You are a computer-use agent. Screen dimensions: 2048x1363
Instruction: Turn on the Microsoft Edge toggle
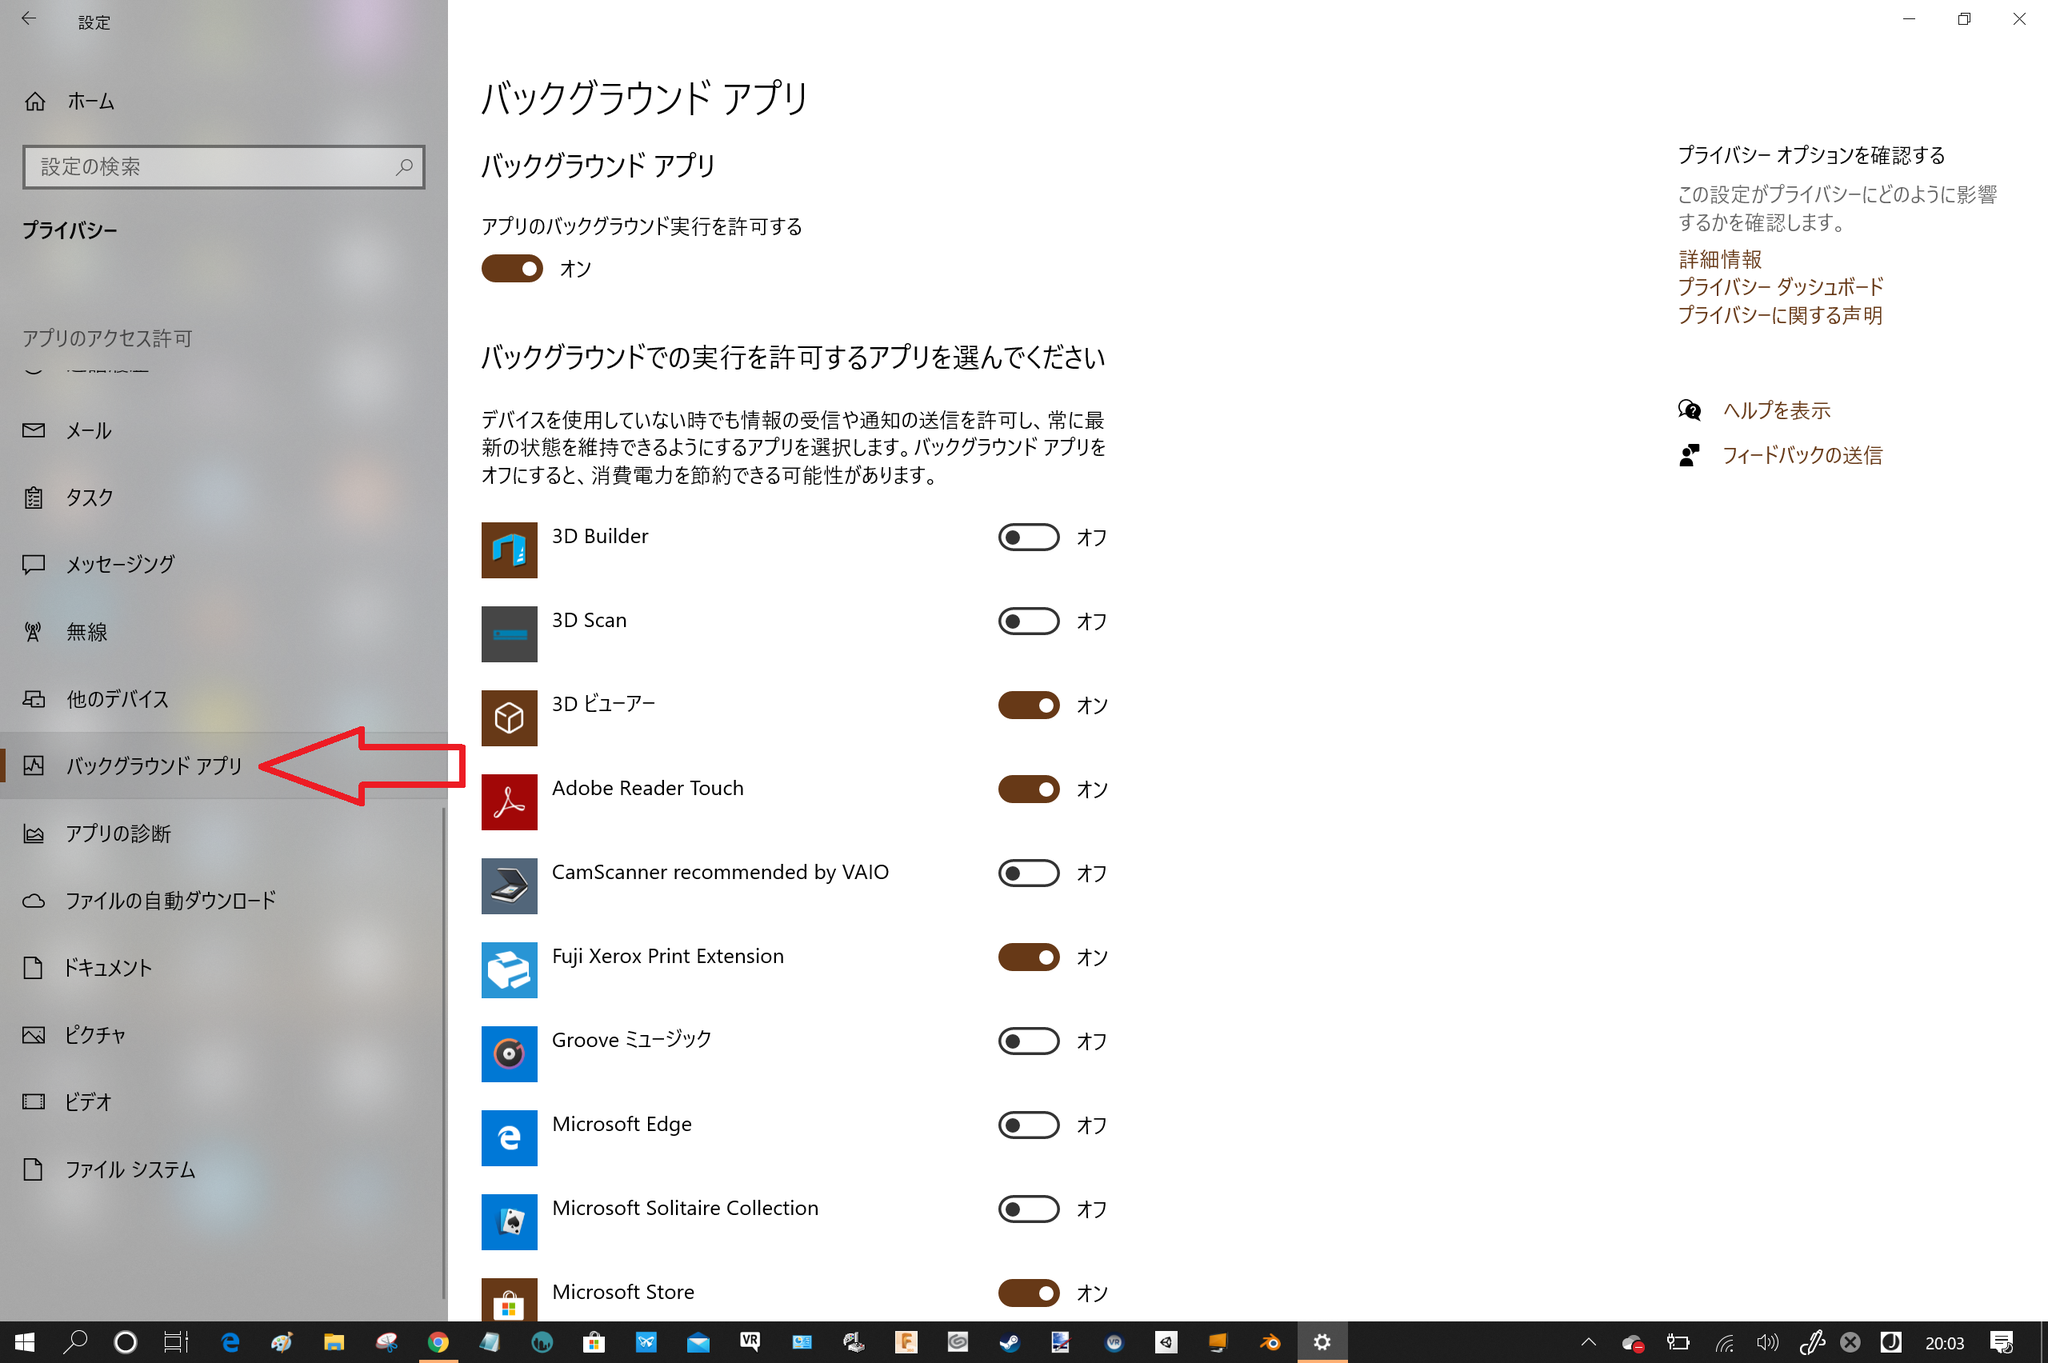[x=1027, y=1125]
